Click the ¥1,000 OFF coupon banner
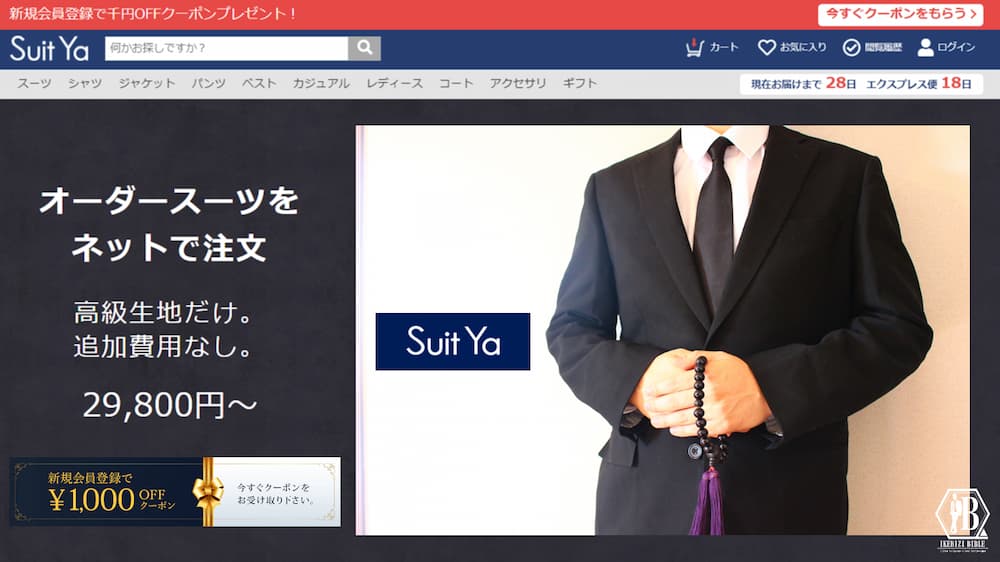1000x562 pixels. click(x=175, y=492)
